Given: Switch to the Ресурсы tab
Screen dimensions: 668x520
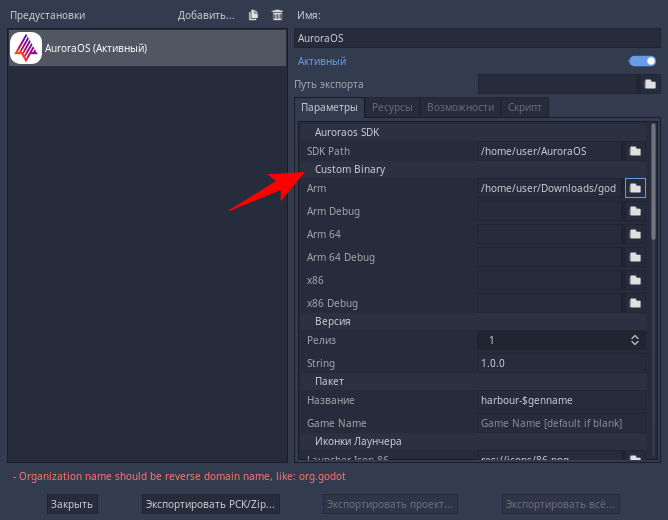Looking at the screenshot, I should click(392, 107).
